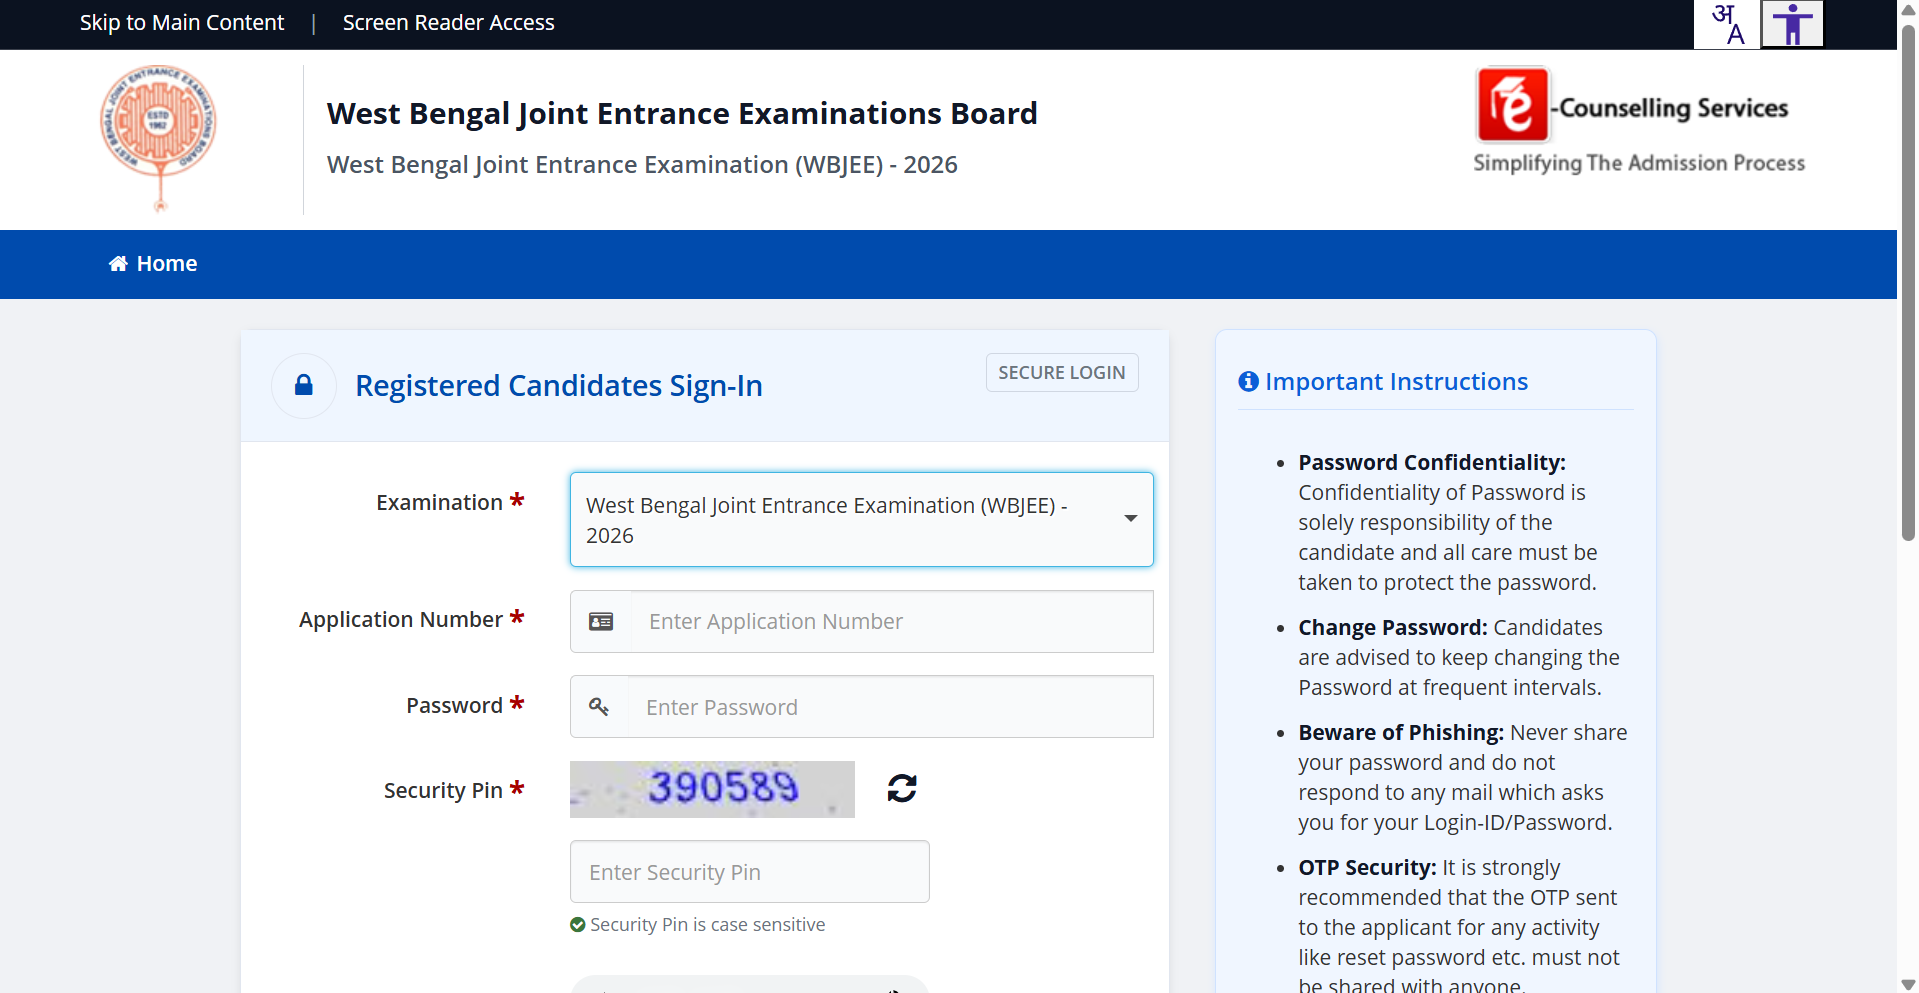Viewport: 1919px width, 993px height.
Task: Open the accessibility options icon
Action: [x=1792, y=24]
